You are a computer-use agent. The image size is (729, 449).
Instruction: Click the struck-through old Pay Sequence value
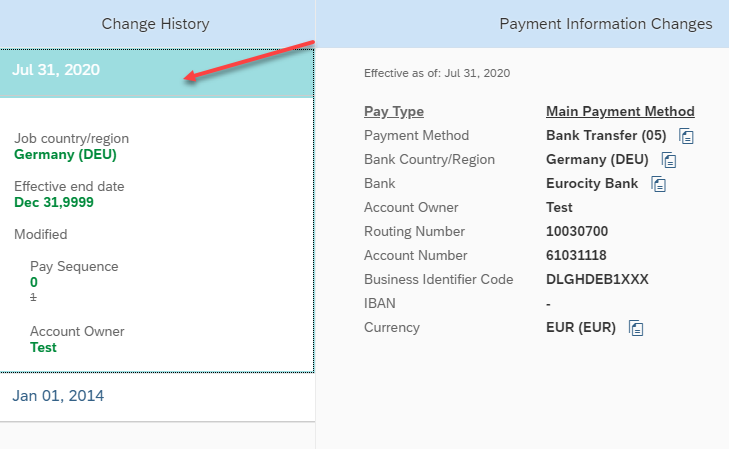(33, 297)
